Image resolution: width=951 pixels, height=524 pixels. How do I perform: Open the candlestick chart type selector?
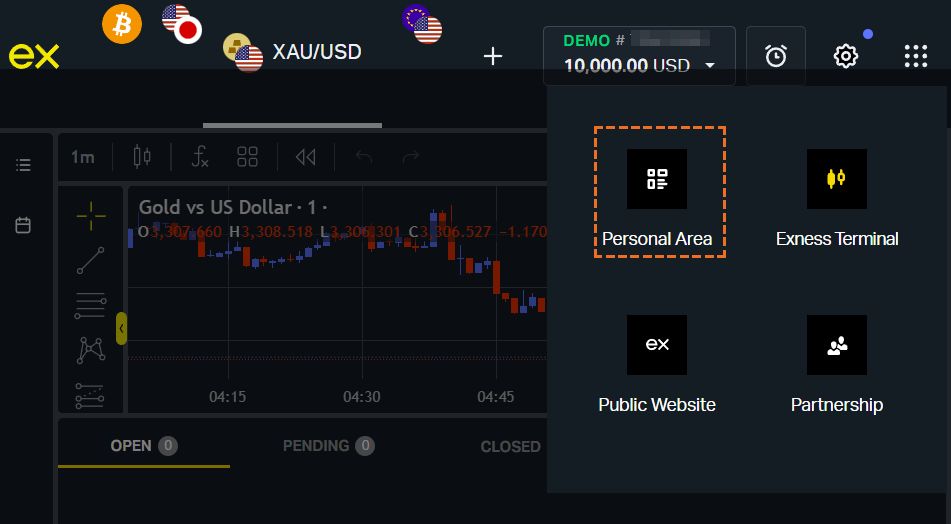(142, 157)
